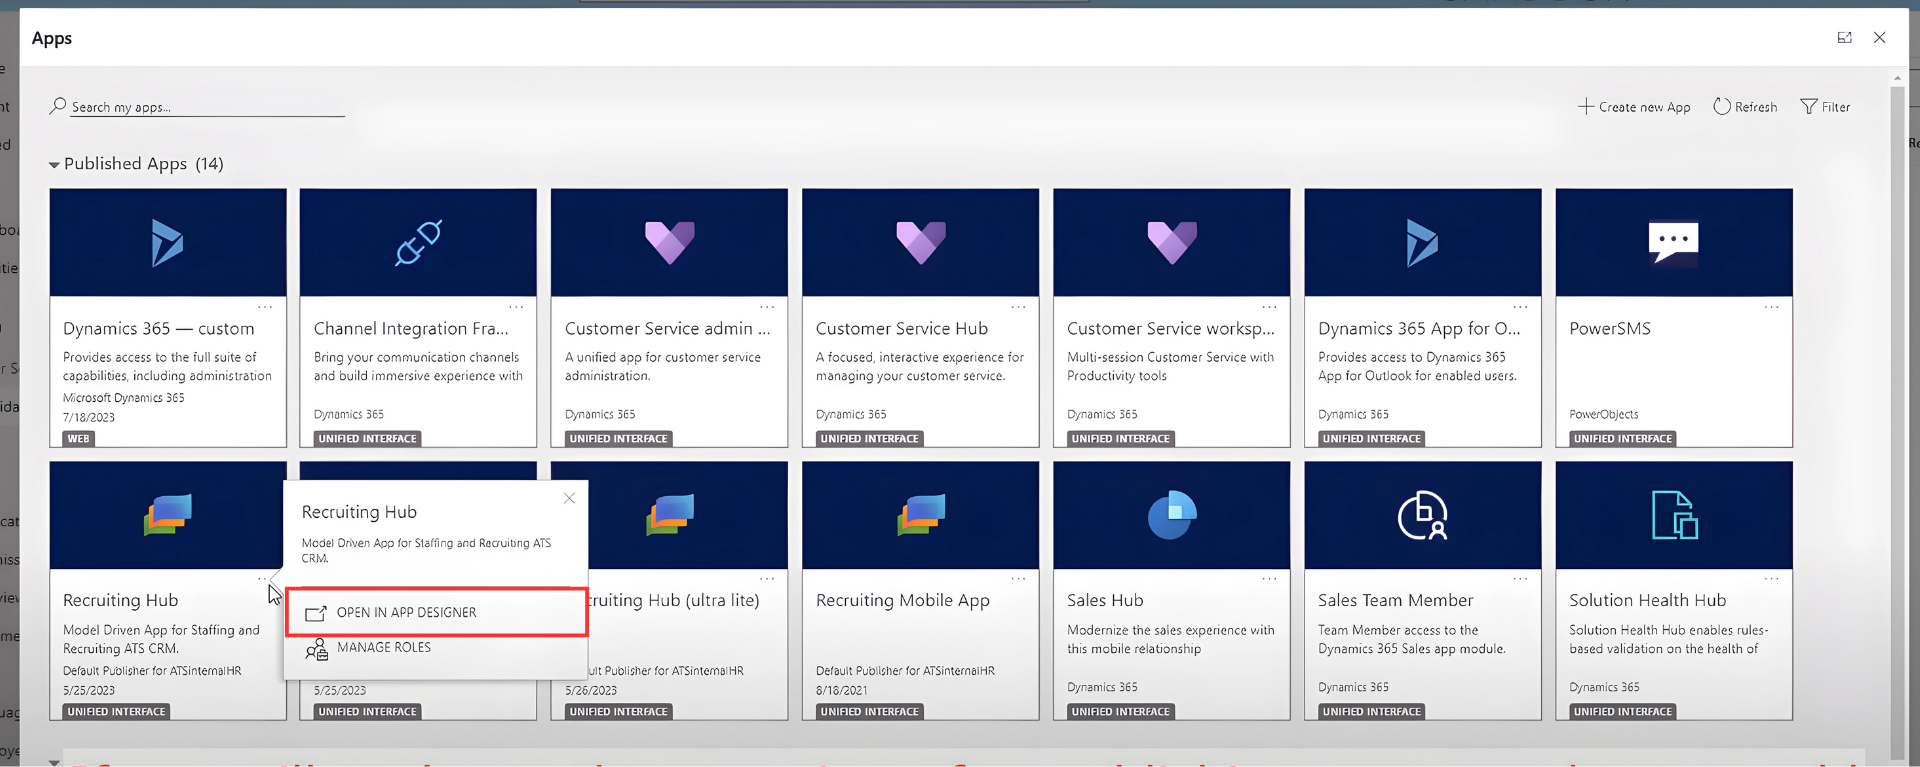1920x767 pixels.
Task: Open the Recruiting Hub tile icon
Action: click(167, 515)
